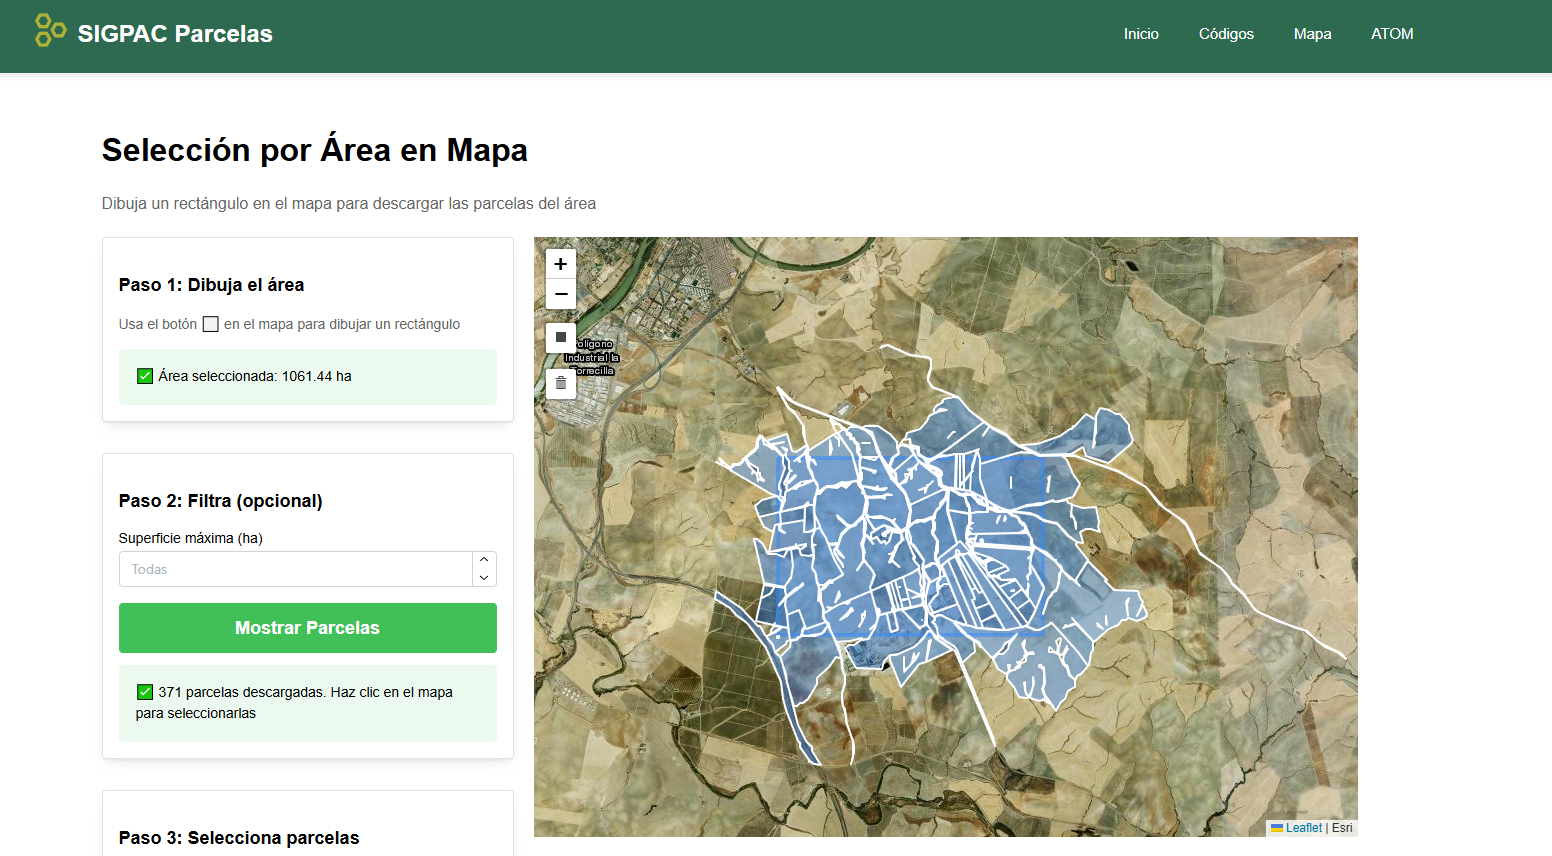Click the down arrow on Superficie máxima
Image resolution: width=1552 pixels, height=856 pixels.
(484, 577)
